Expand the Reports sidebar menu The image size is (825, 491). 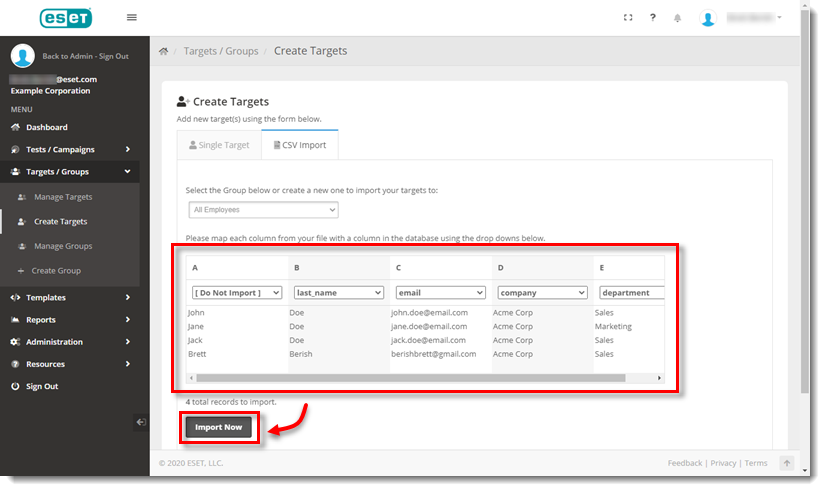click(70, 320)
